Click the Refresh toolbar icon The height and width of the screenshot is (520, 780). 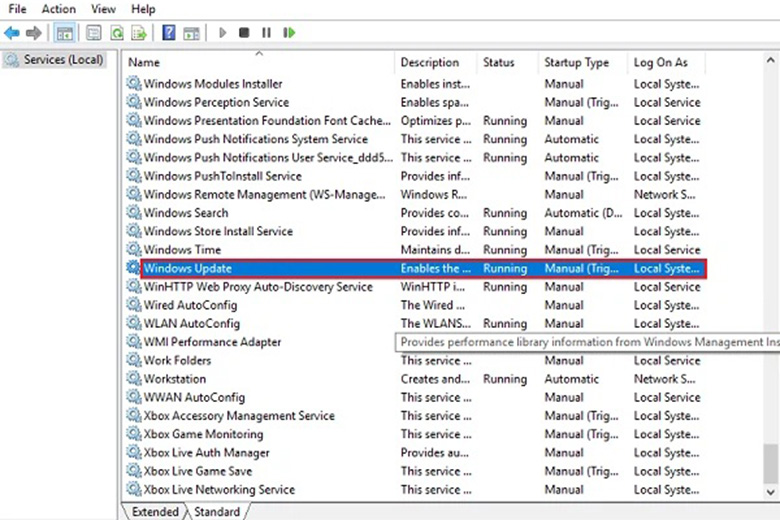(x=117, y=33)
